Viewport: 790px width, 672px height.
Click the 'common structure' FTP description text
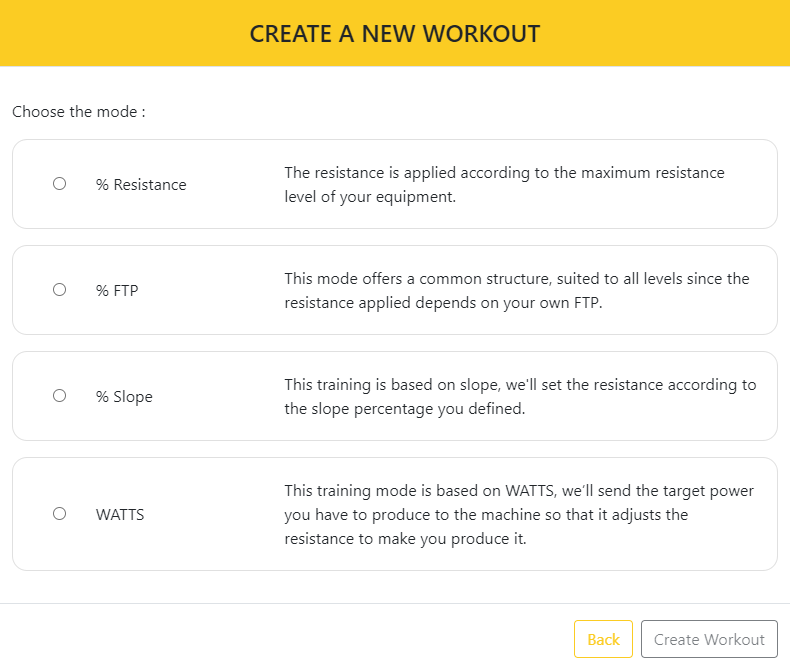pyautogui.click(x=517, y=291)
